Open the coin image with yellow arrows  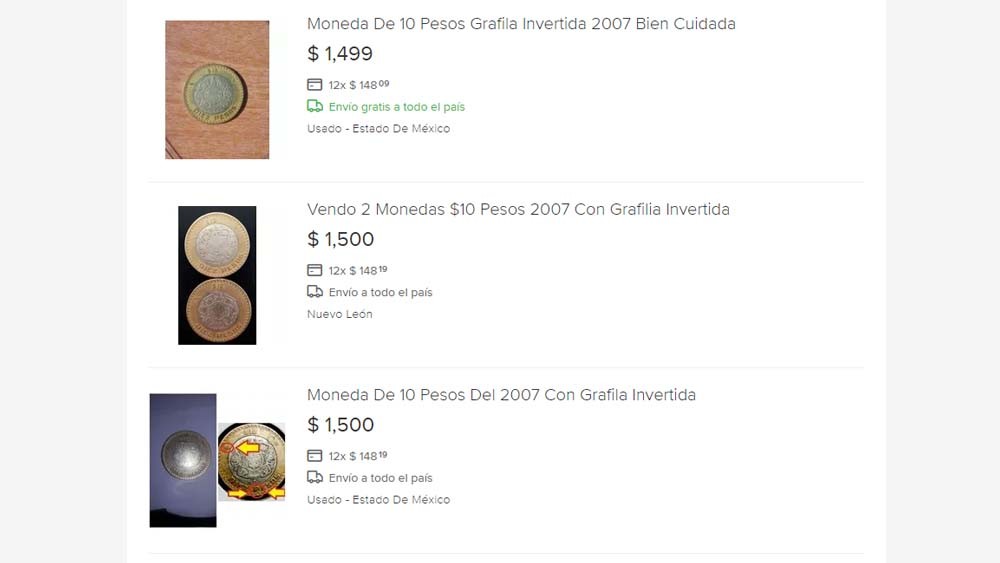251,461
